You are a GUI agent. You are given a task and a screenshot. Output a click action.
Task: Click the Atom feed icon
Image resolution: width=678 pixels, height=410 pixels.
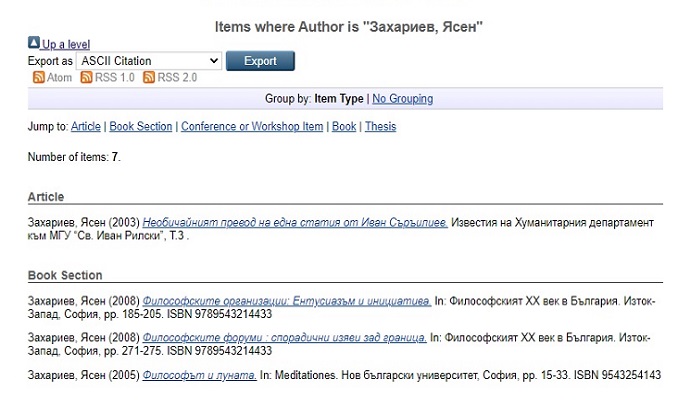pyautogui.click(x=39, y=78)
